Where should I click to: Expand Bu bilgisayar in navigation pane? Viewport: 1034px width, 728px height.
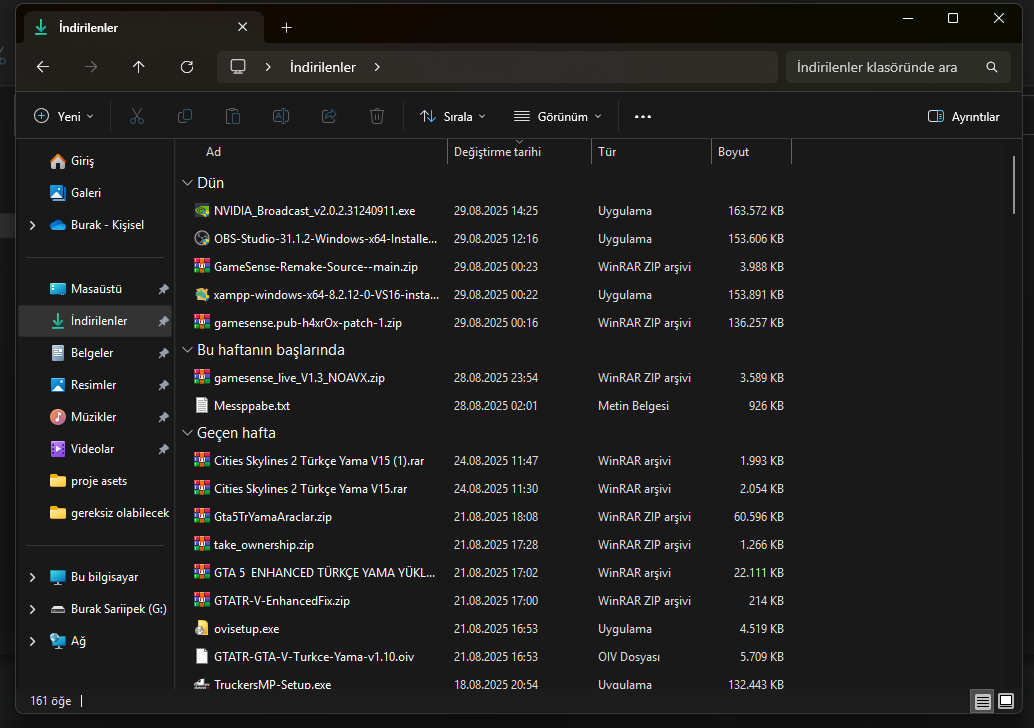pos(33,577)
